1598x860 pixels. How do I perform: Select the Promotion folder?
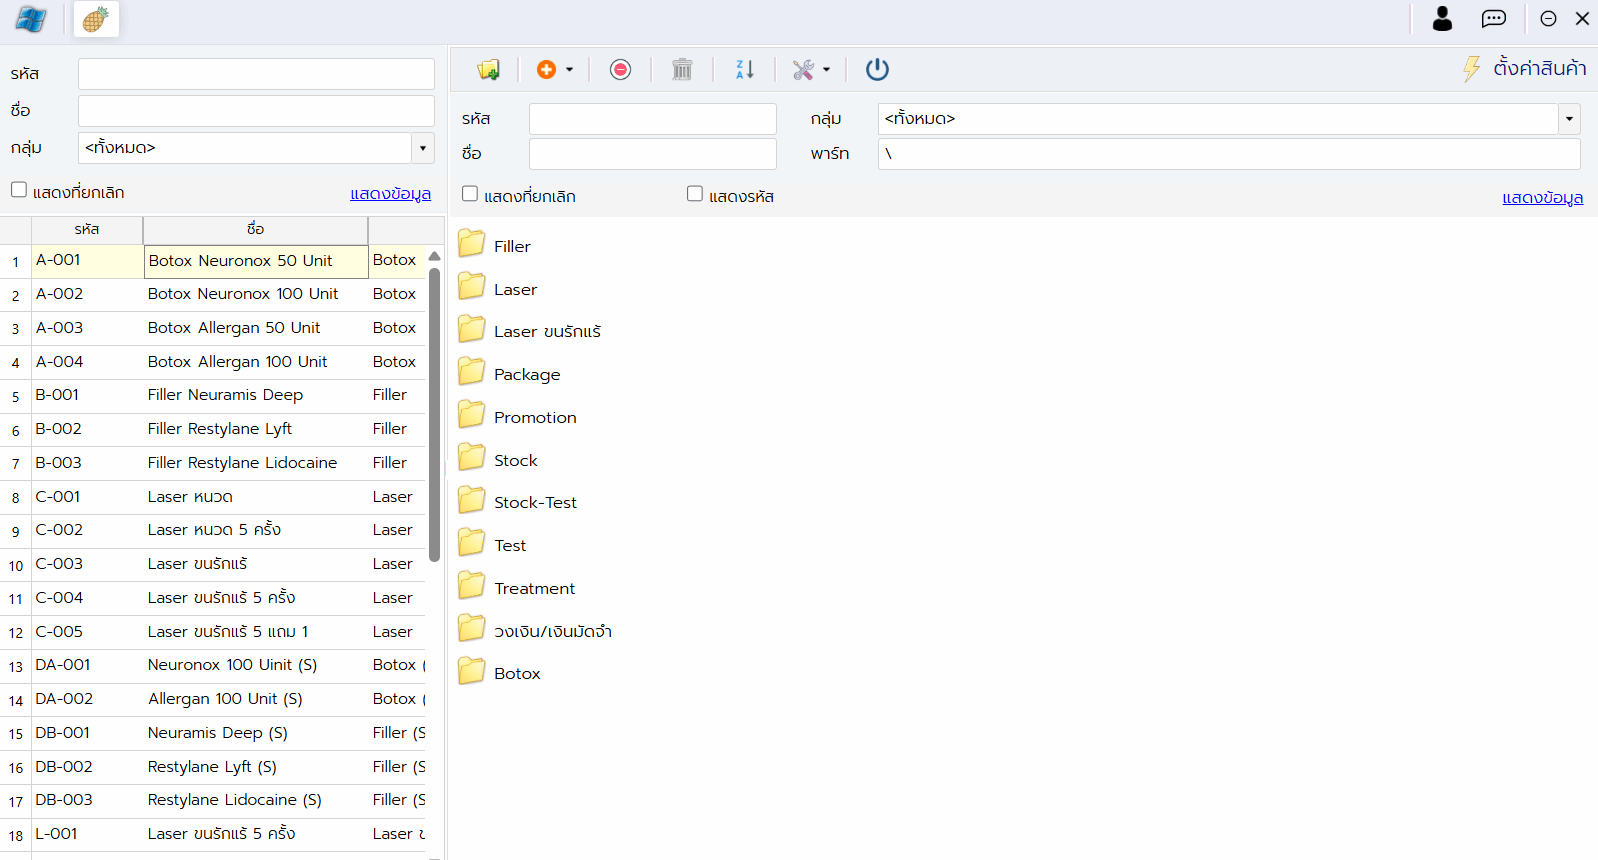coord(535,417)
